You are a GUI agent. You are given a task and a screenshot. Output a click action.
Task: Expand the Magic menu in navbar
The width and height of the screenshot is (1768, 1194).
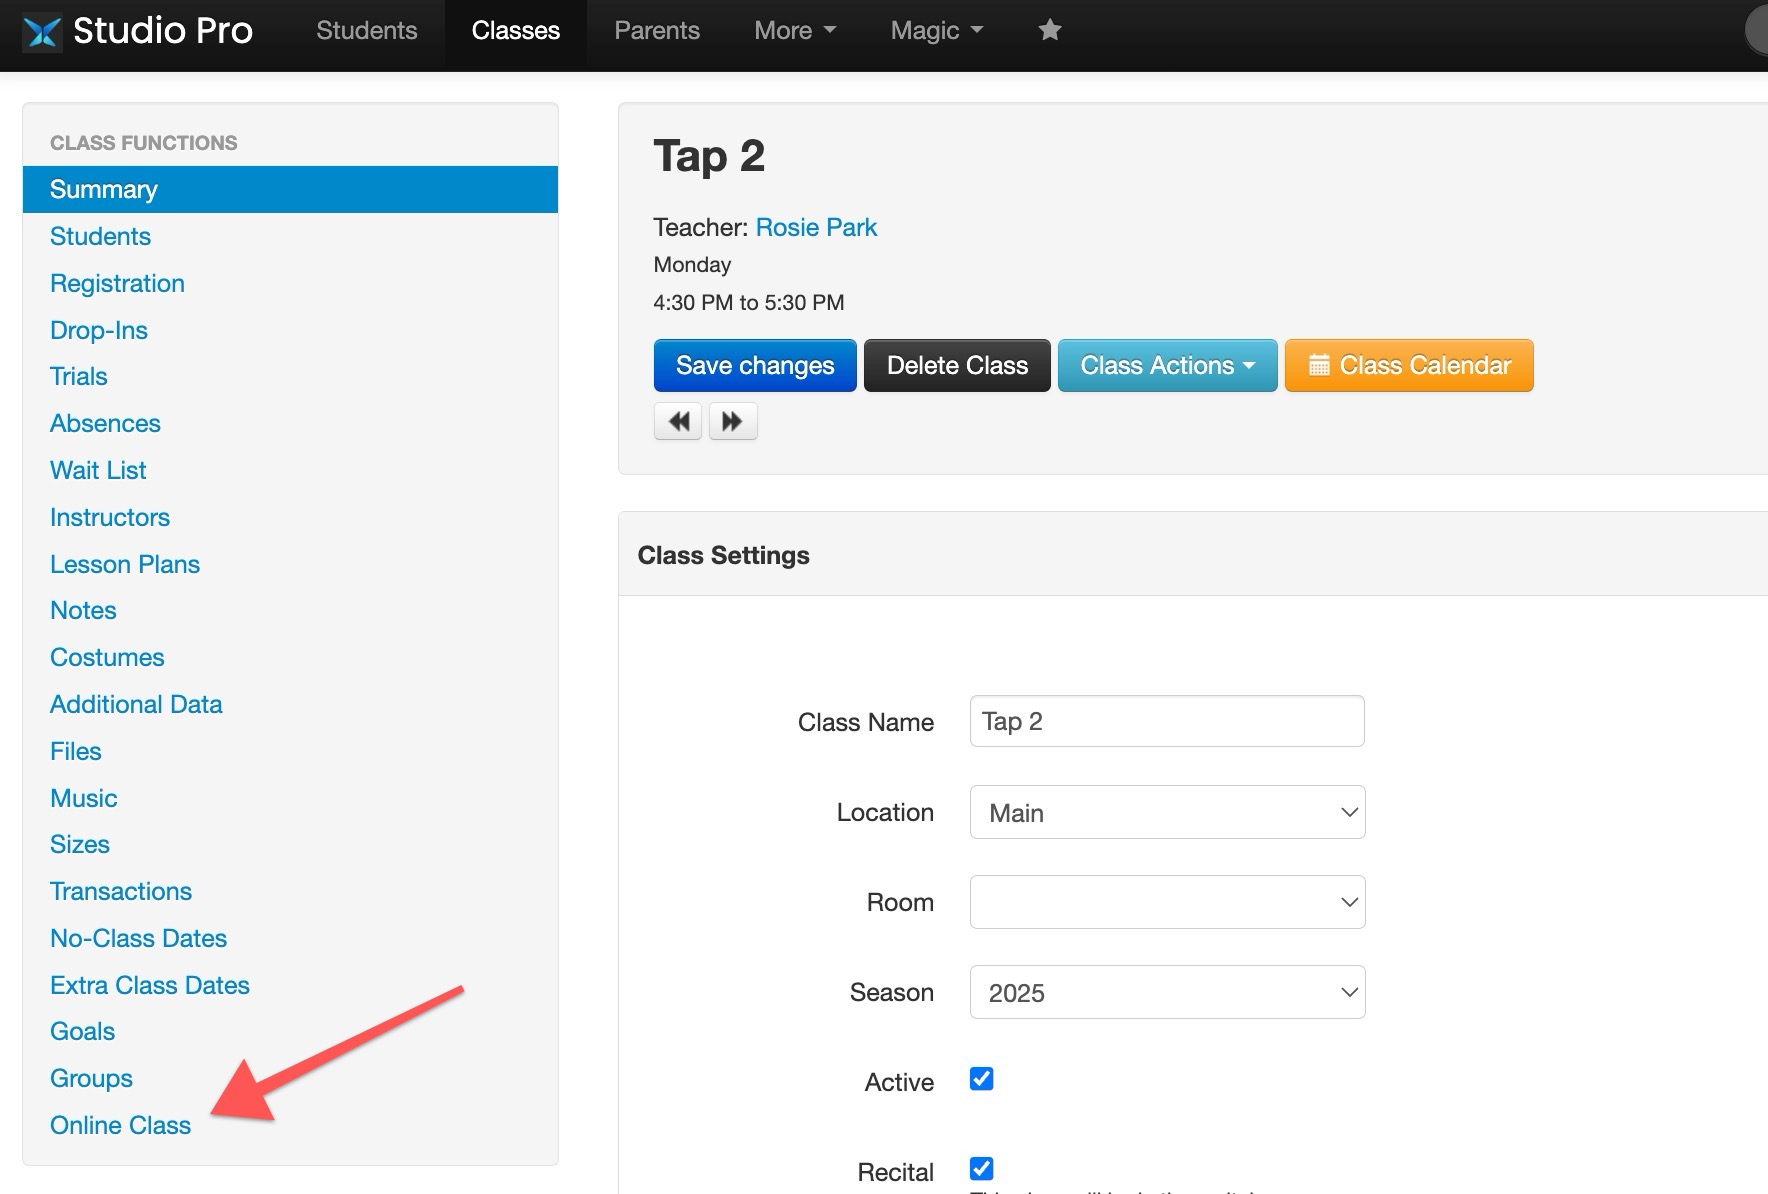[937, 30]
